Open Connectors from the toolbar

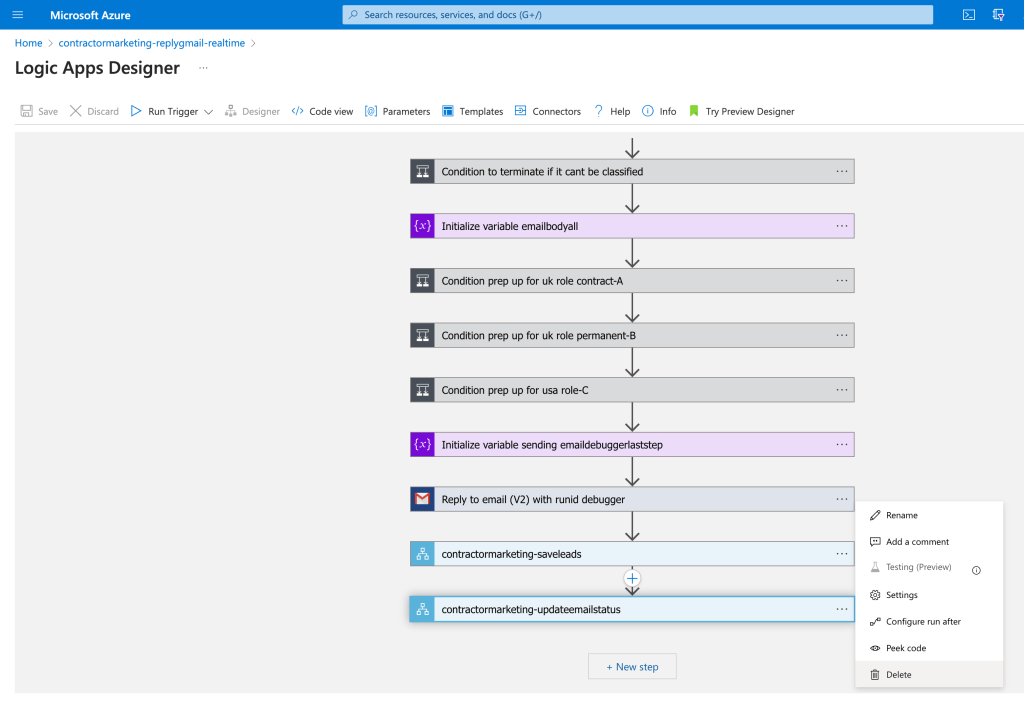pos(548,111)
